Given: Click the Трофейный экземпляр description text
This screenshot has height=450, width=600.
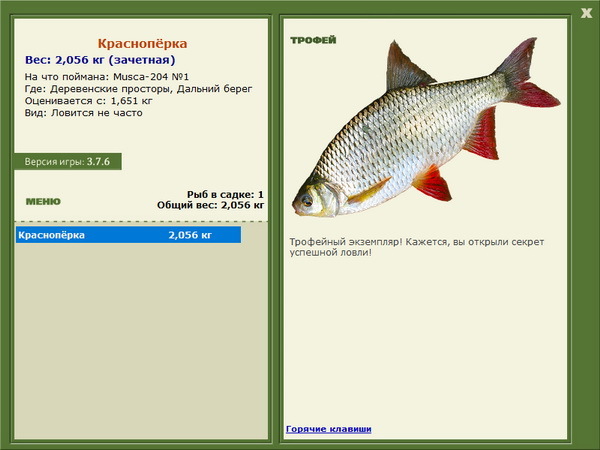Looking at the screenshot, I should [x=416, y=247].
